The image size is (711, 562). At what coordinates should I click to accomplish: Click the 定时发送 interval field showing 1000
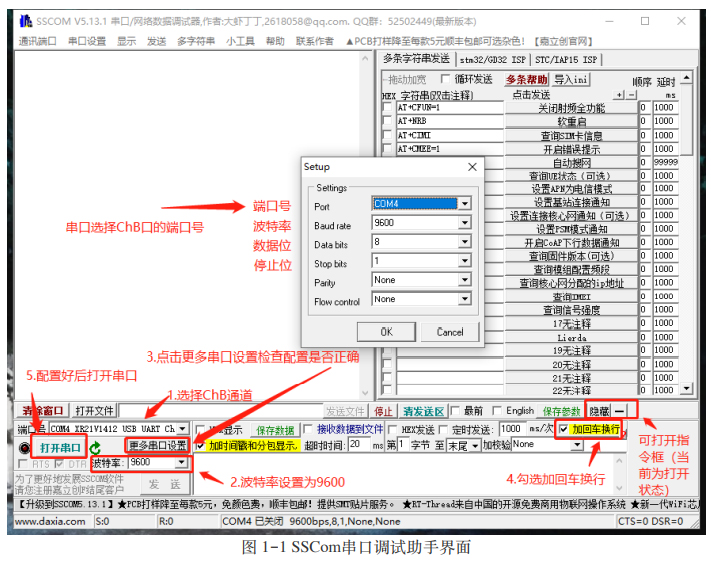tap(512, 429)
